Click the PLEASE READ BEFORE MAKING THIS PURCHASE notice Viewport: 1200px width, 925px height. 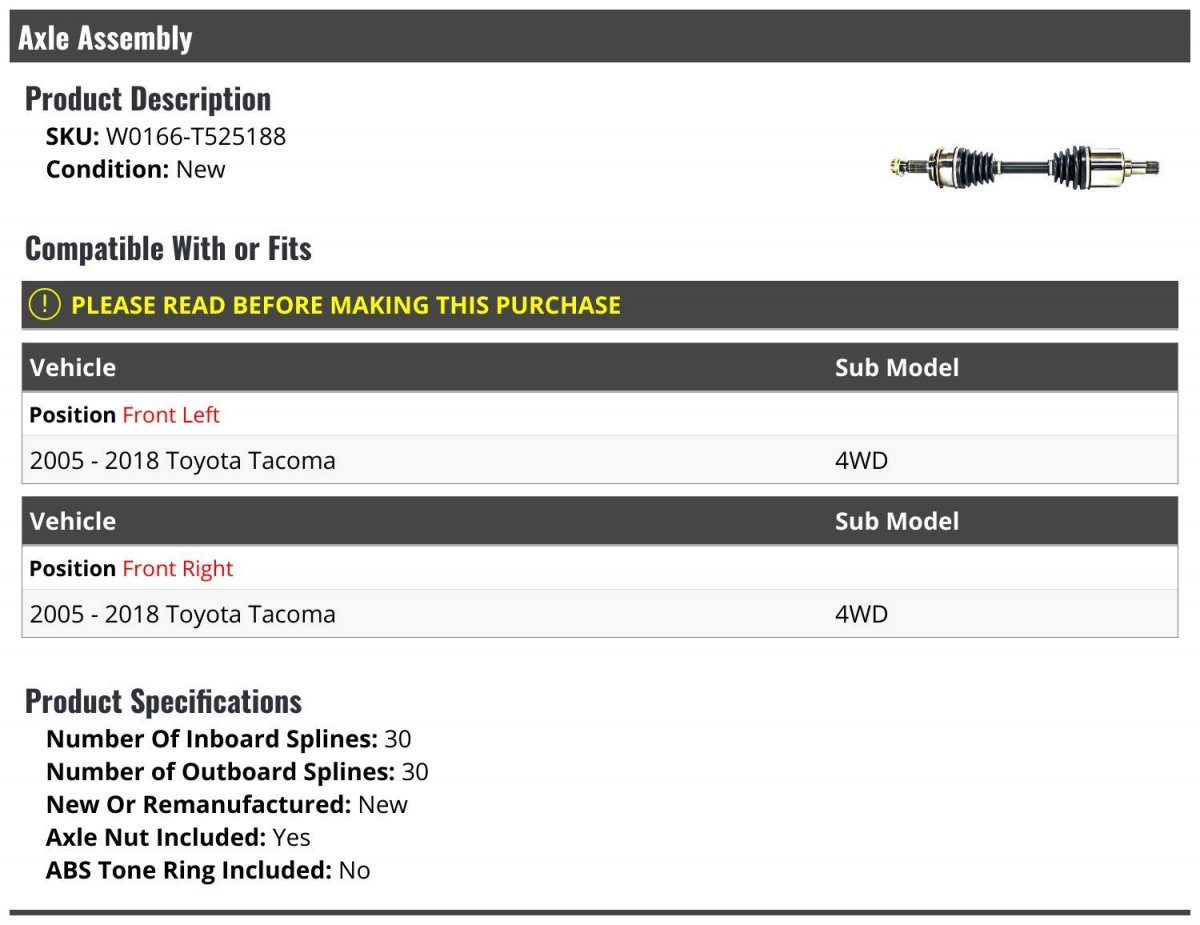pos(345,305)
